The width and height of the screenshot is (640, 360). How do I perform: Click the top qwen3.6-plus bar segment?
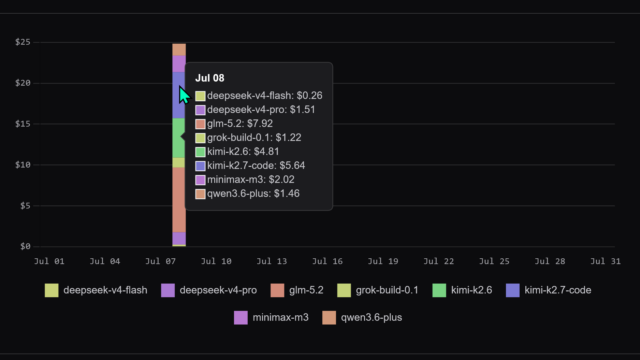179,49
